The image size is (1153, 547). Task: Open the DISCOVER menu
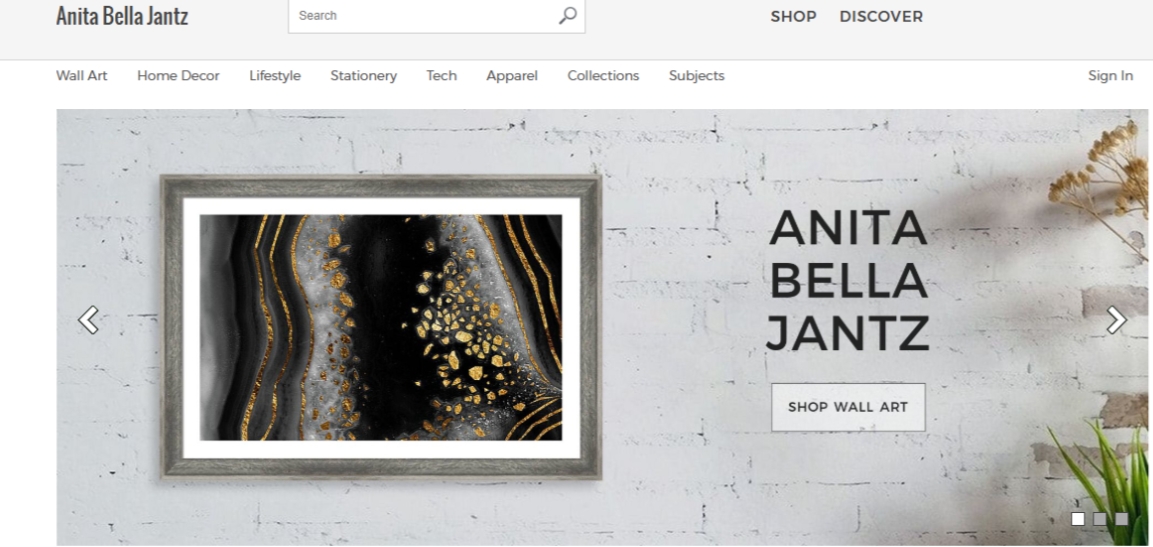(x=881, y=16)
